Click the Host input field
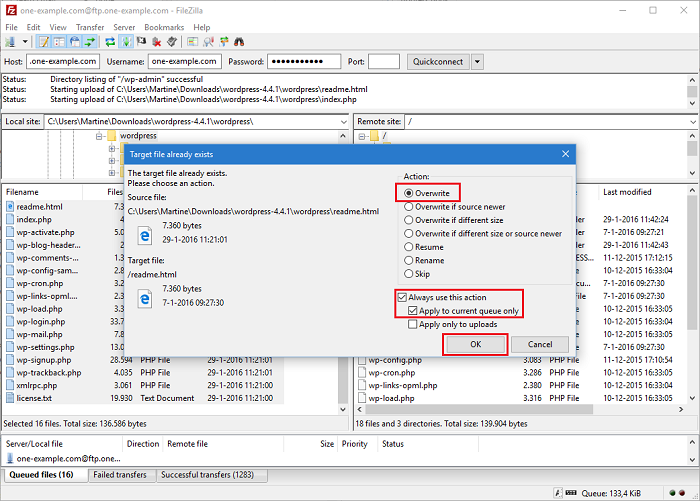Screen dimensions: 700x501 [63, 62]
